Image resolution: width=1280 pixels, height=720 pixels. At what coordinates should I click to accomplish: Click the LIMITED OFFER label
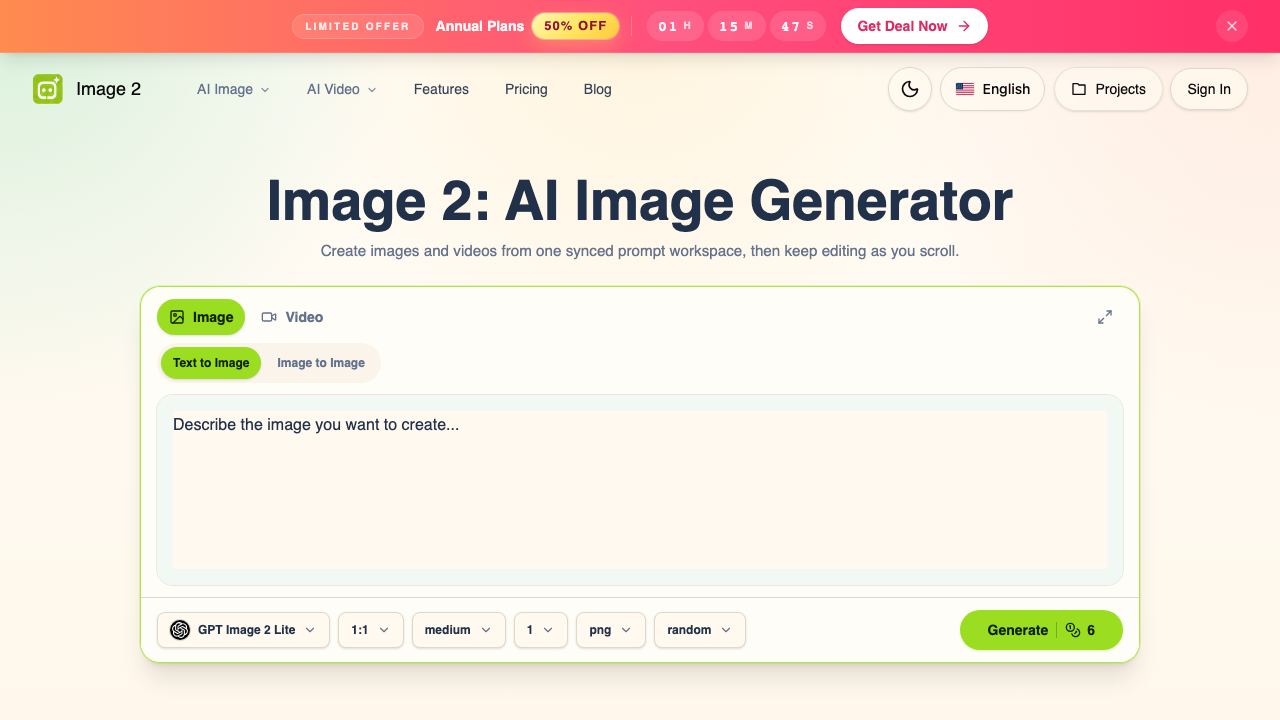tap(357, 26)
